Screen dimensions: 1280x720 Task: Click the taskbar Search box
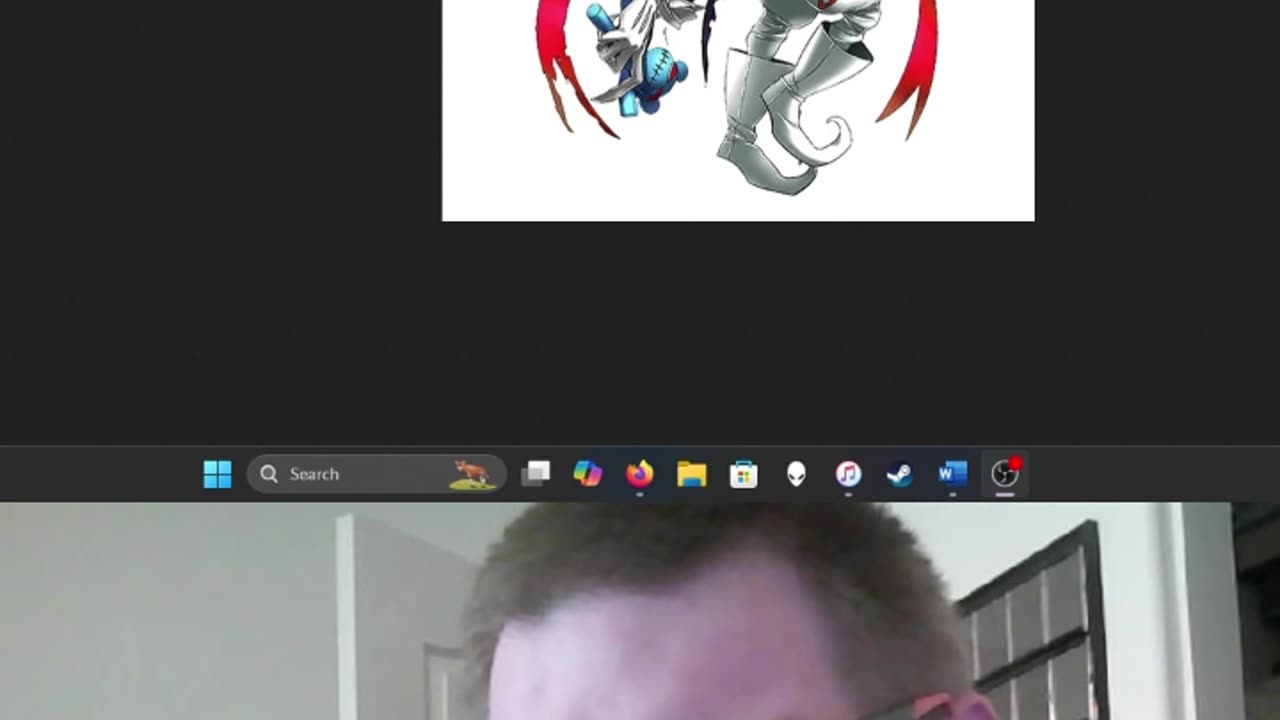[x=376, y=474]
